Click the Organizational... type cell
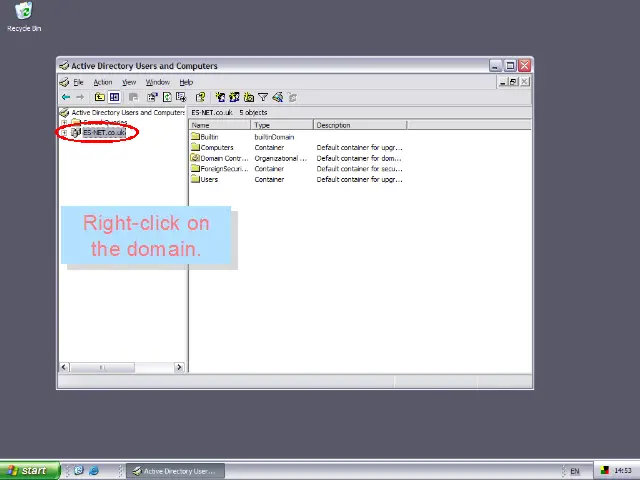 pyautogui.click(x=280, y=158)
